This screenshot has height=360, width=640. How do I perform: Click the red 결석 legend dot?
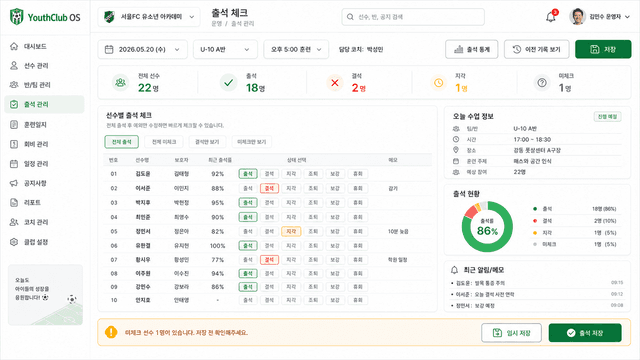pyautogui.click(x=535, y=221)
